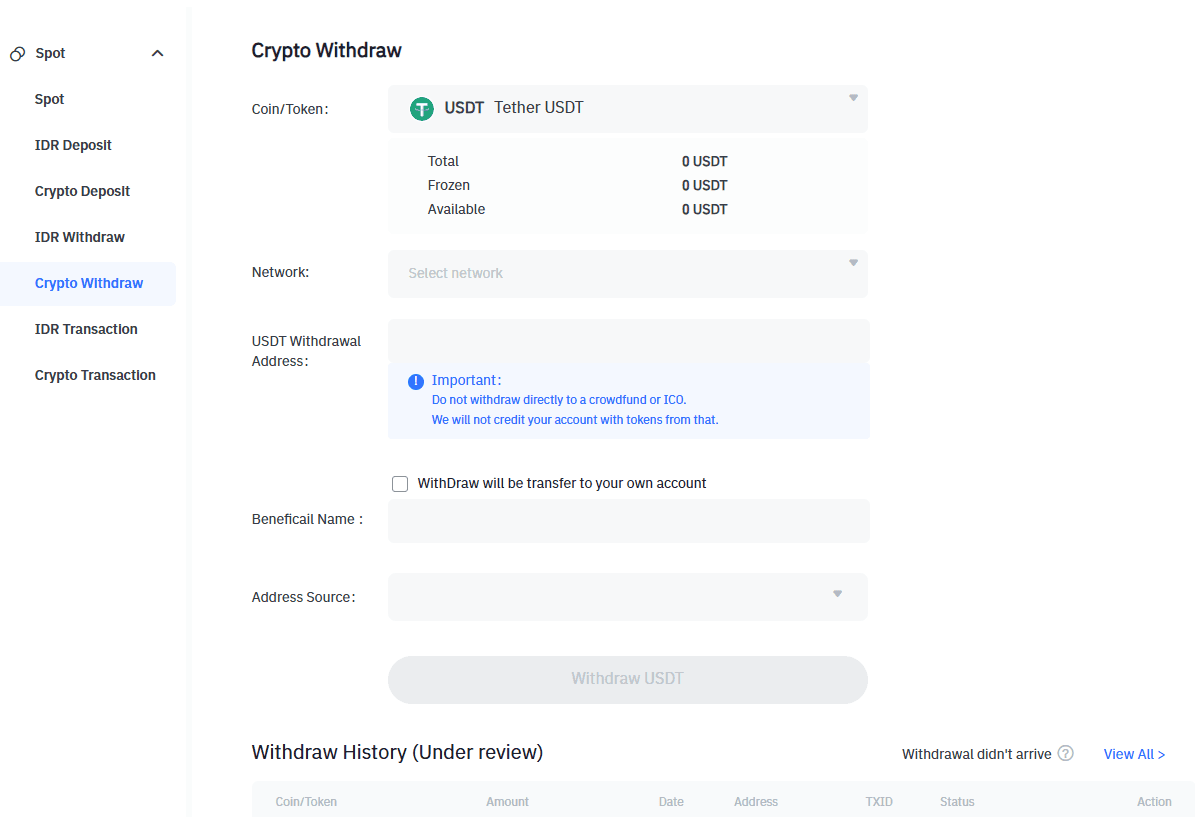The width and height of the screenshot is (1195, 817).
Task: Click the USDT Tether token icon
Action: [x=421, y=109]
